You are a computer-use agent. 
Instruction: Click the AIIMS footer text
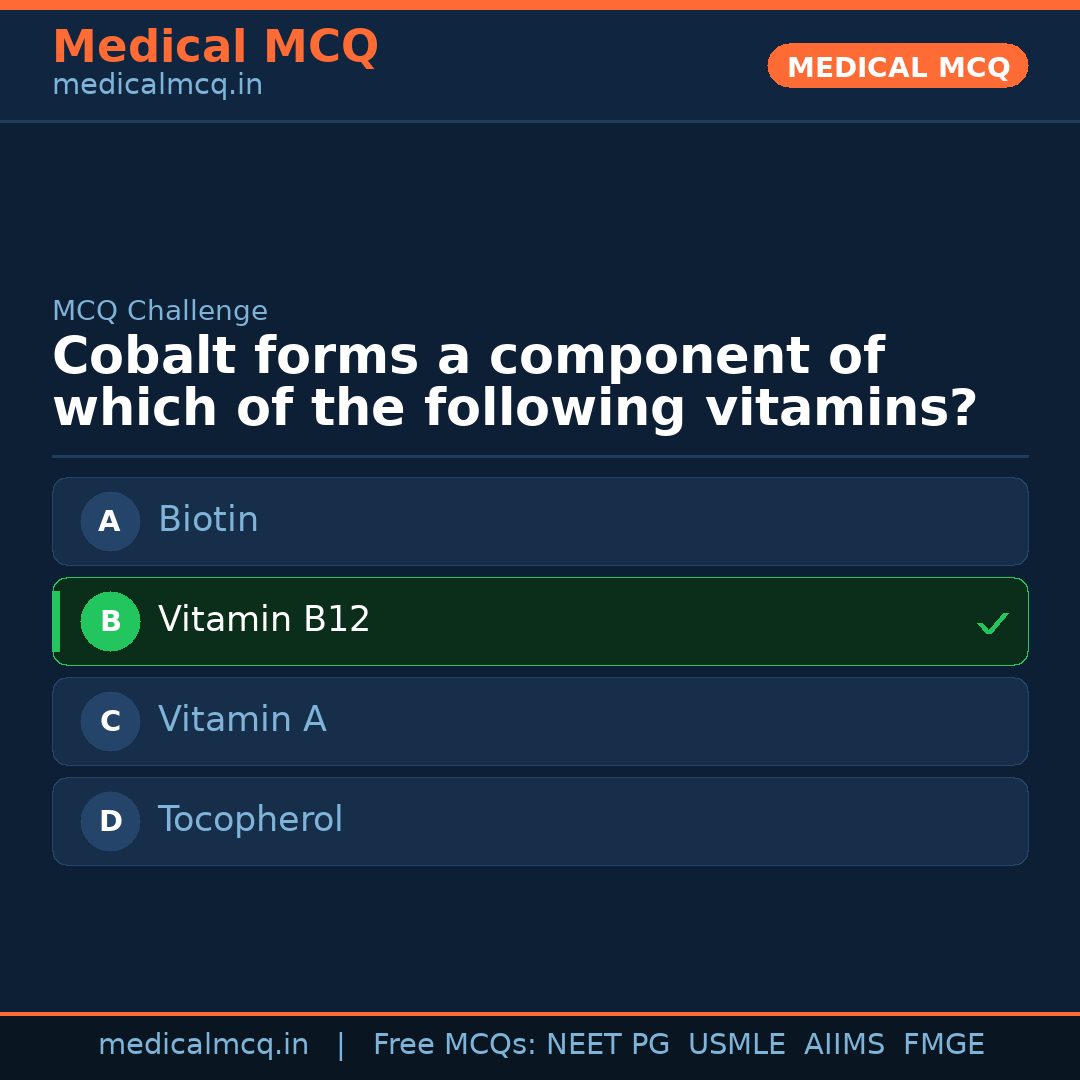click(844, 1045)
